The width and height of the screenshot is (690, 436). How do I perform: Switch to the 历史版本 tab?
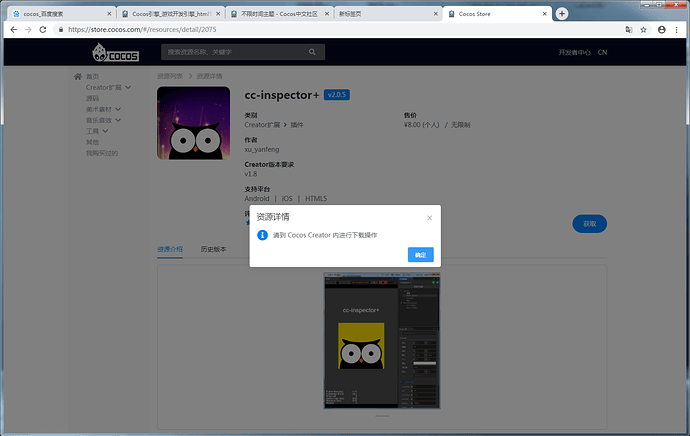point(213,249)
